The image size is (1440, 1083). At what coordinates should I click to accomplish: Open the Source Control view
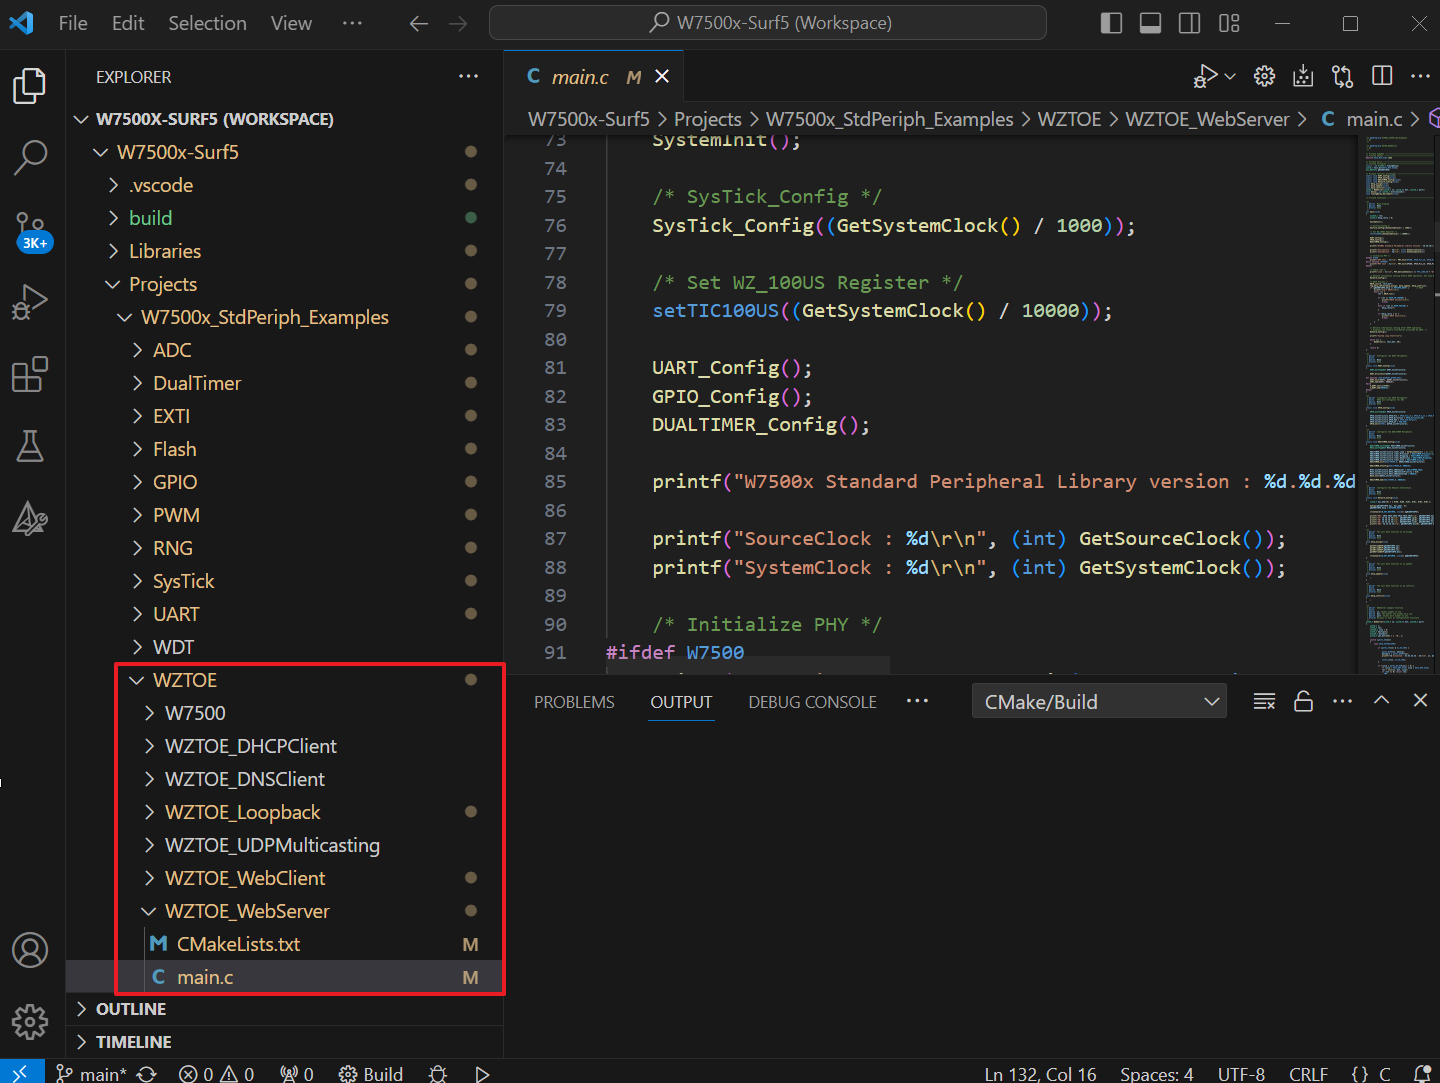click(30, 230)
